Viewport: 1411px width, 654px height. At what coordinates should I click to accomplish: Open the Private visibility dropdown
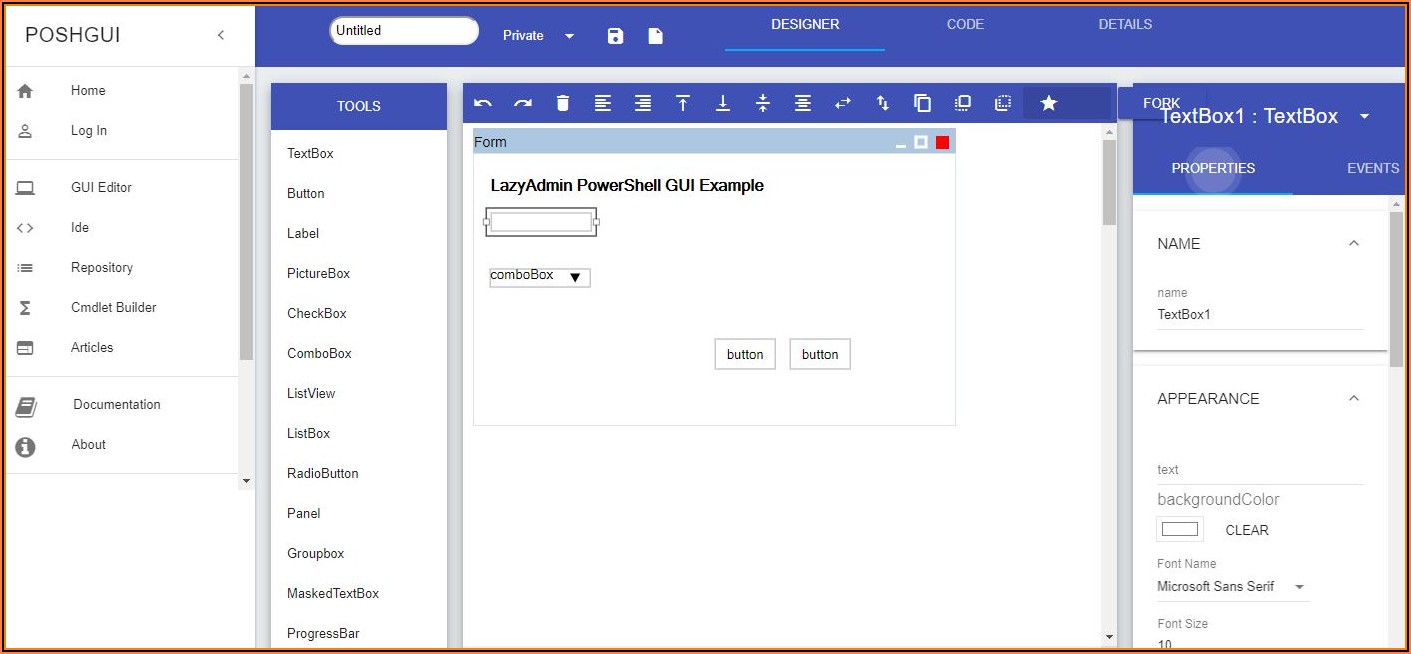coord(539,36)
